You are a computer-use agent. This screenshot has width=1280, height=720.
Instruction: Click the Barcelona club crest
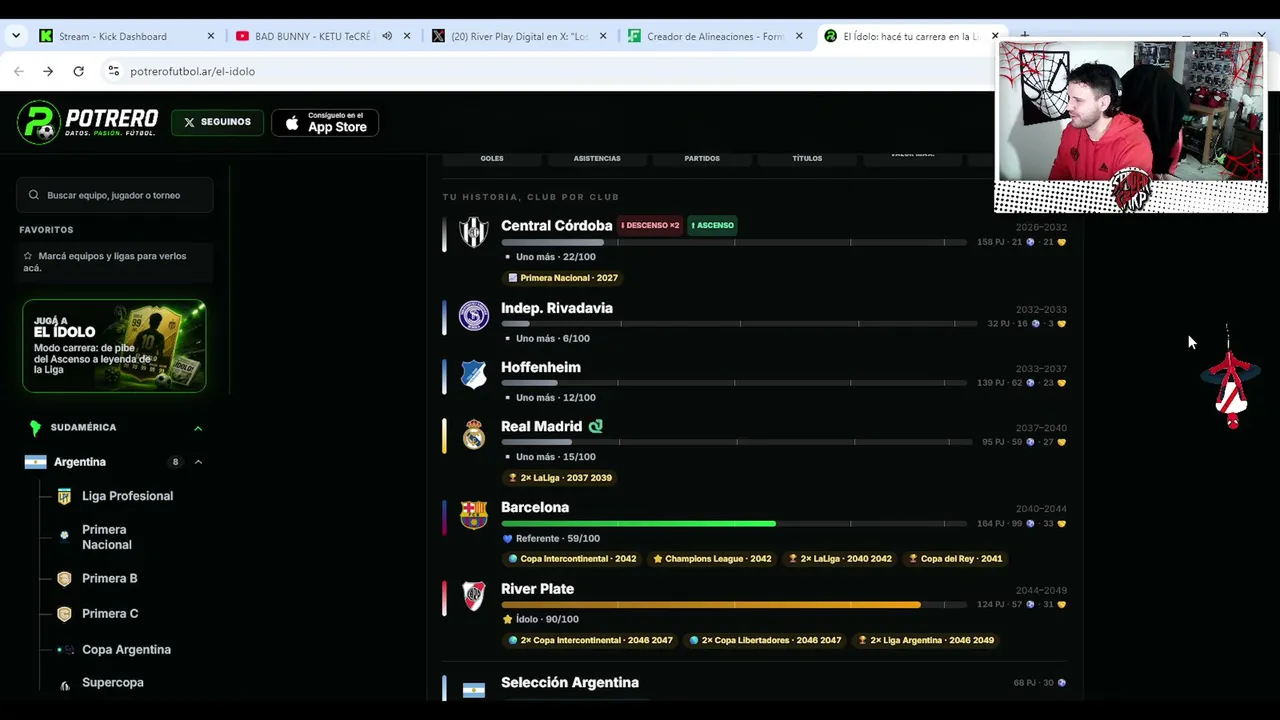[x=473, y=515]
